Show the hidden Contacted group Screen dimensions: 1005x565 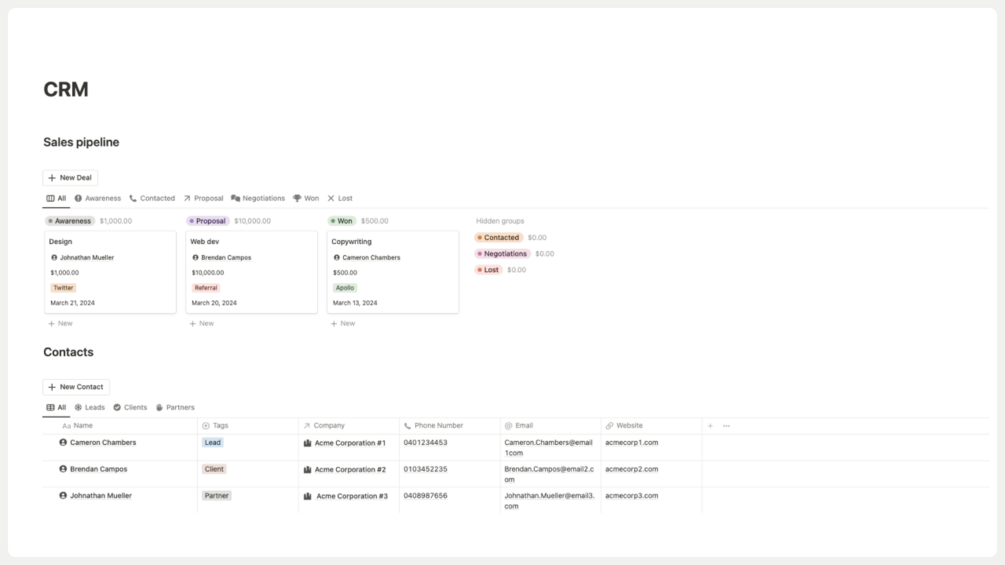[498, 238]
